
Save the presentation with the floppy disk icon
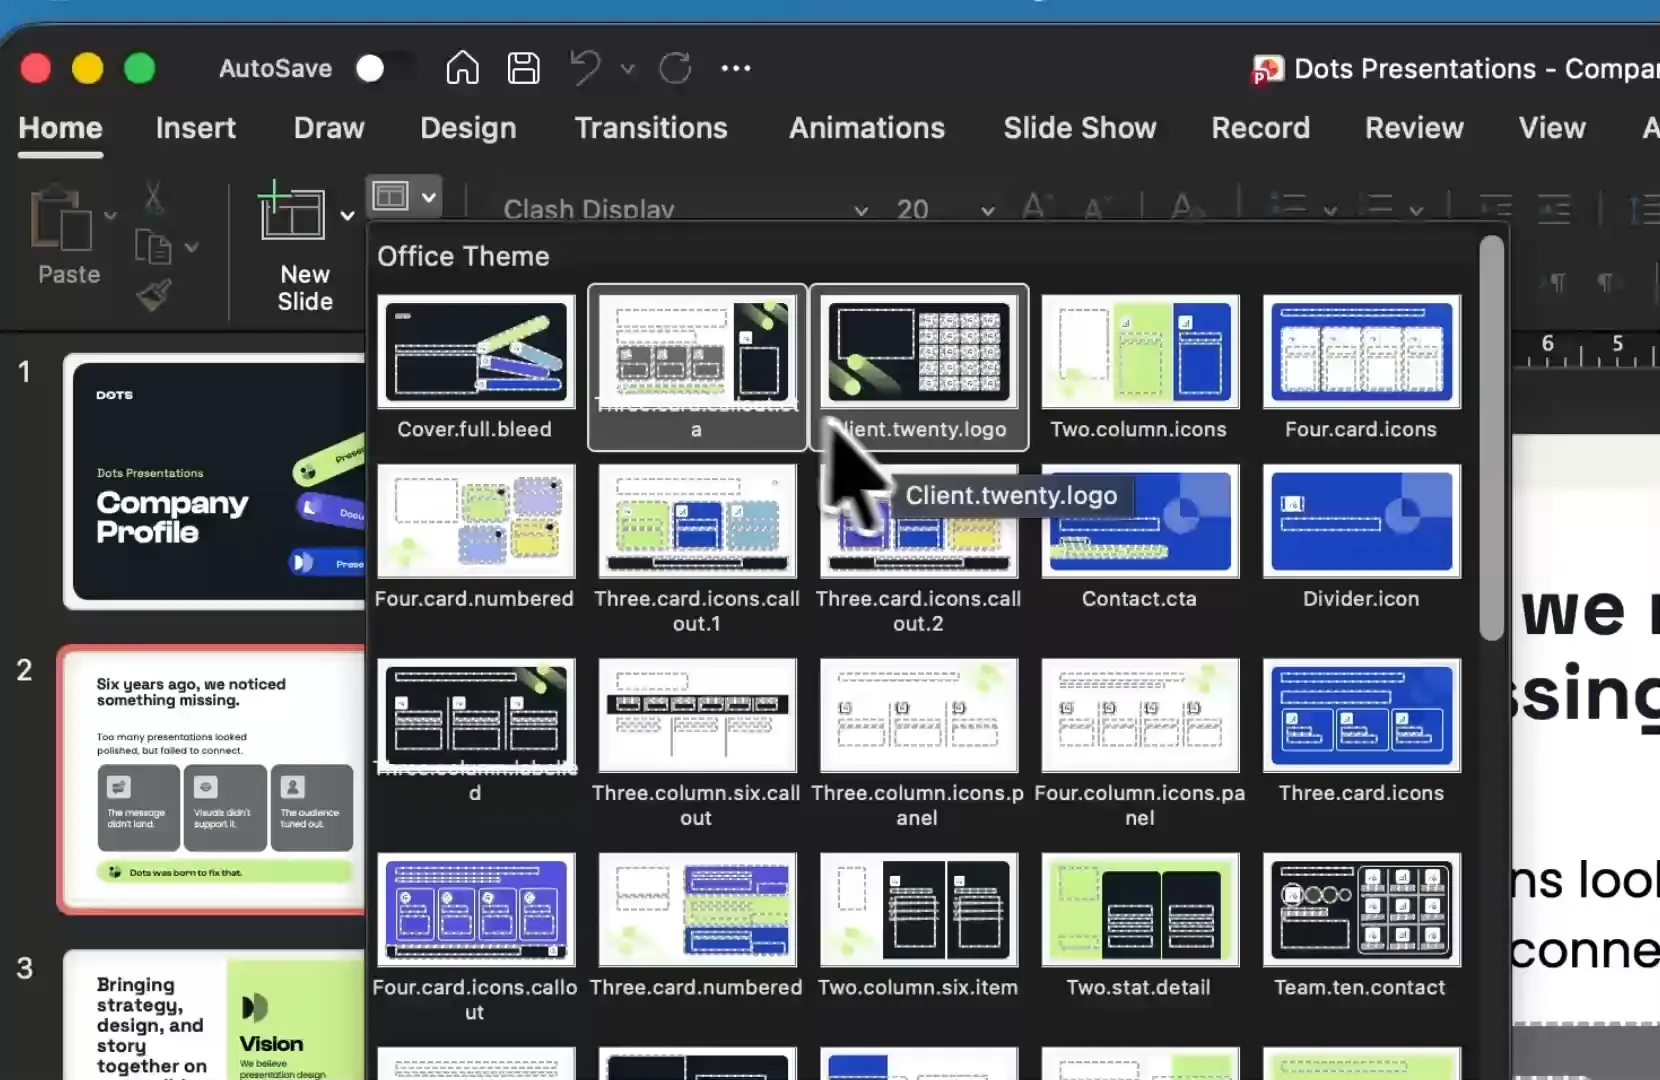pos(523,68)
